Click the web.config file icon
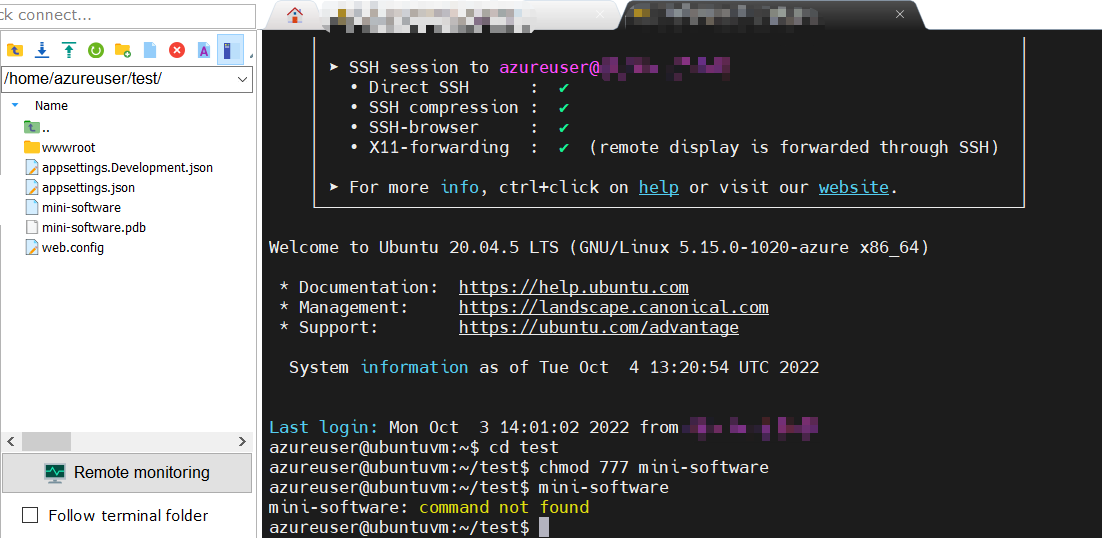The height and width of the screenshot is (538, 1102). tap(32, 247)
